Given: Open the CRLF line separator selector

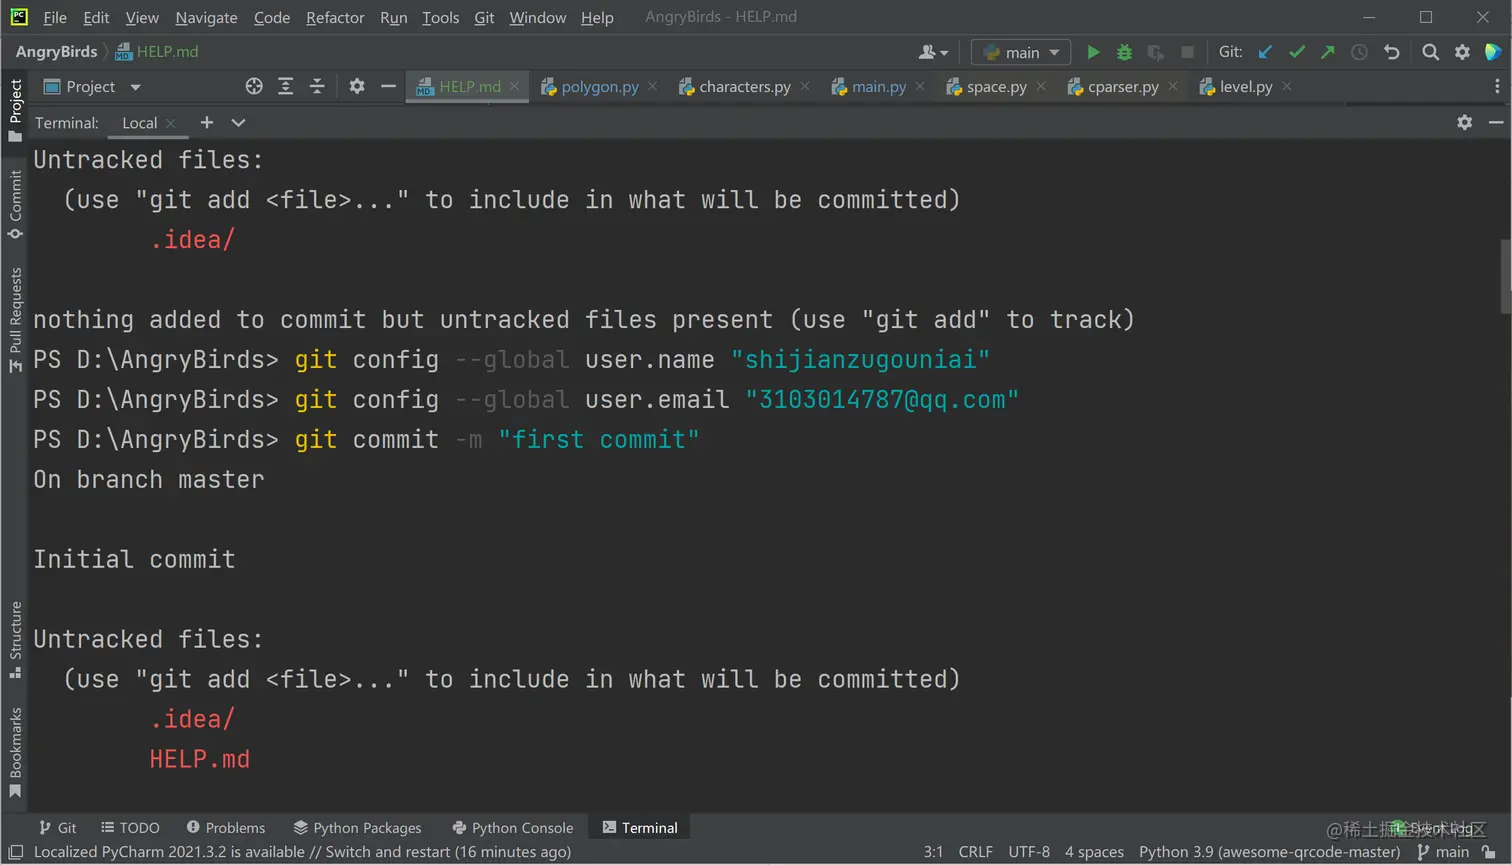Looking at the screenshot, I should pos(975,852).
